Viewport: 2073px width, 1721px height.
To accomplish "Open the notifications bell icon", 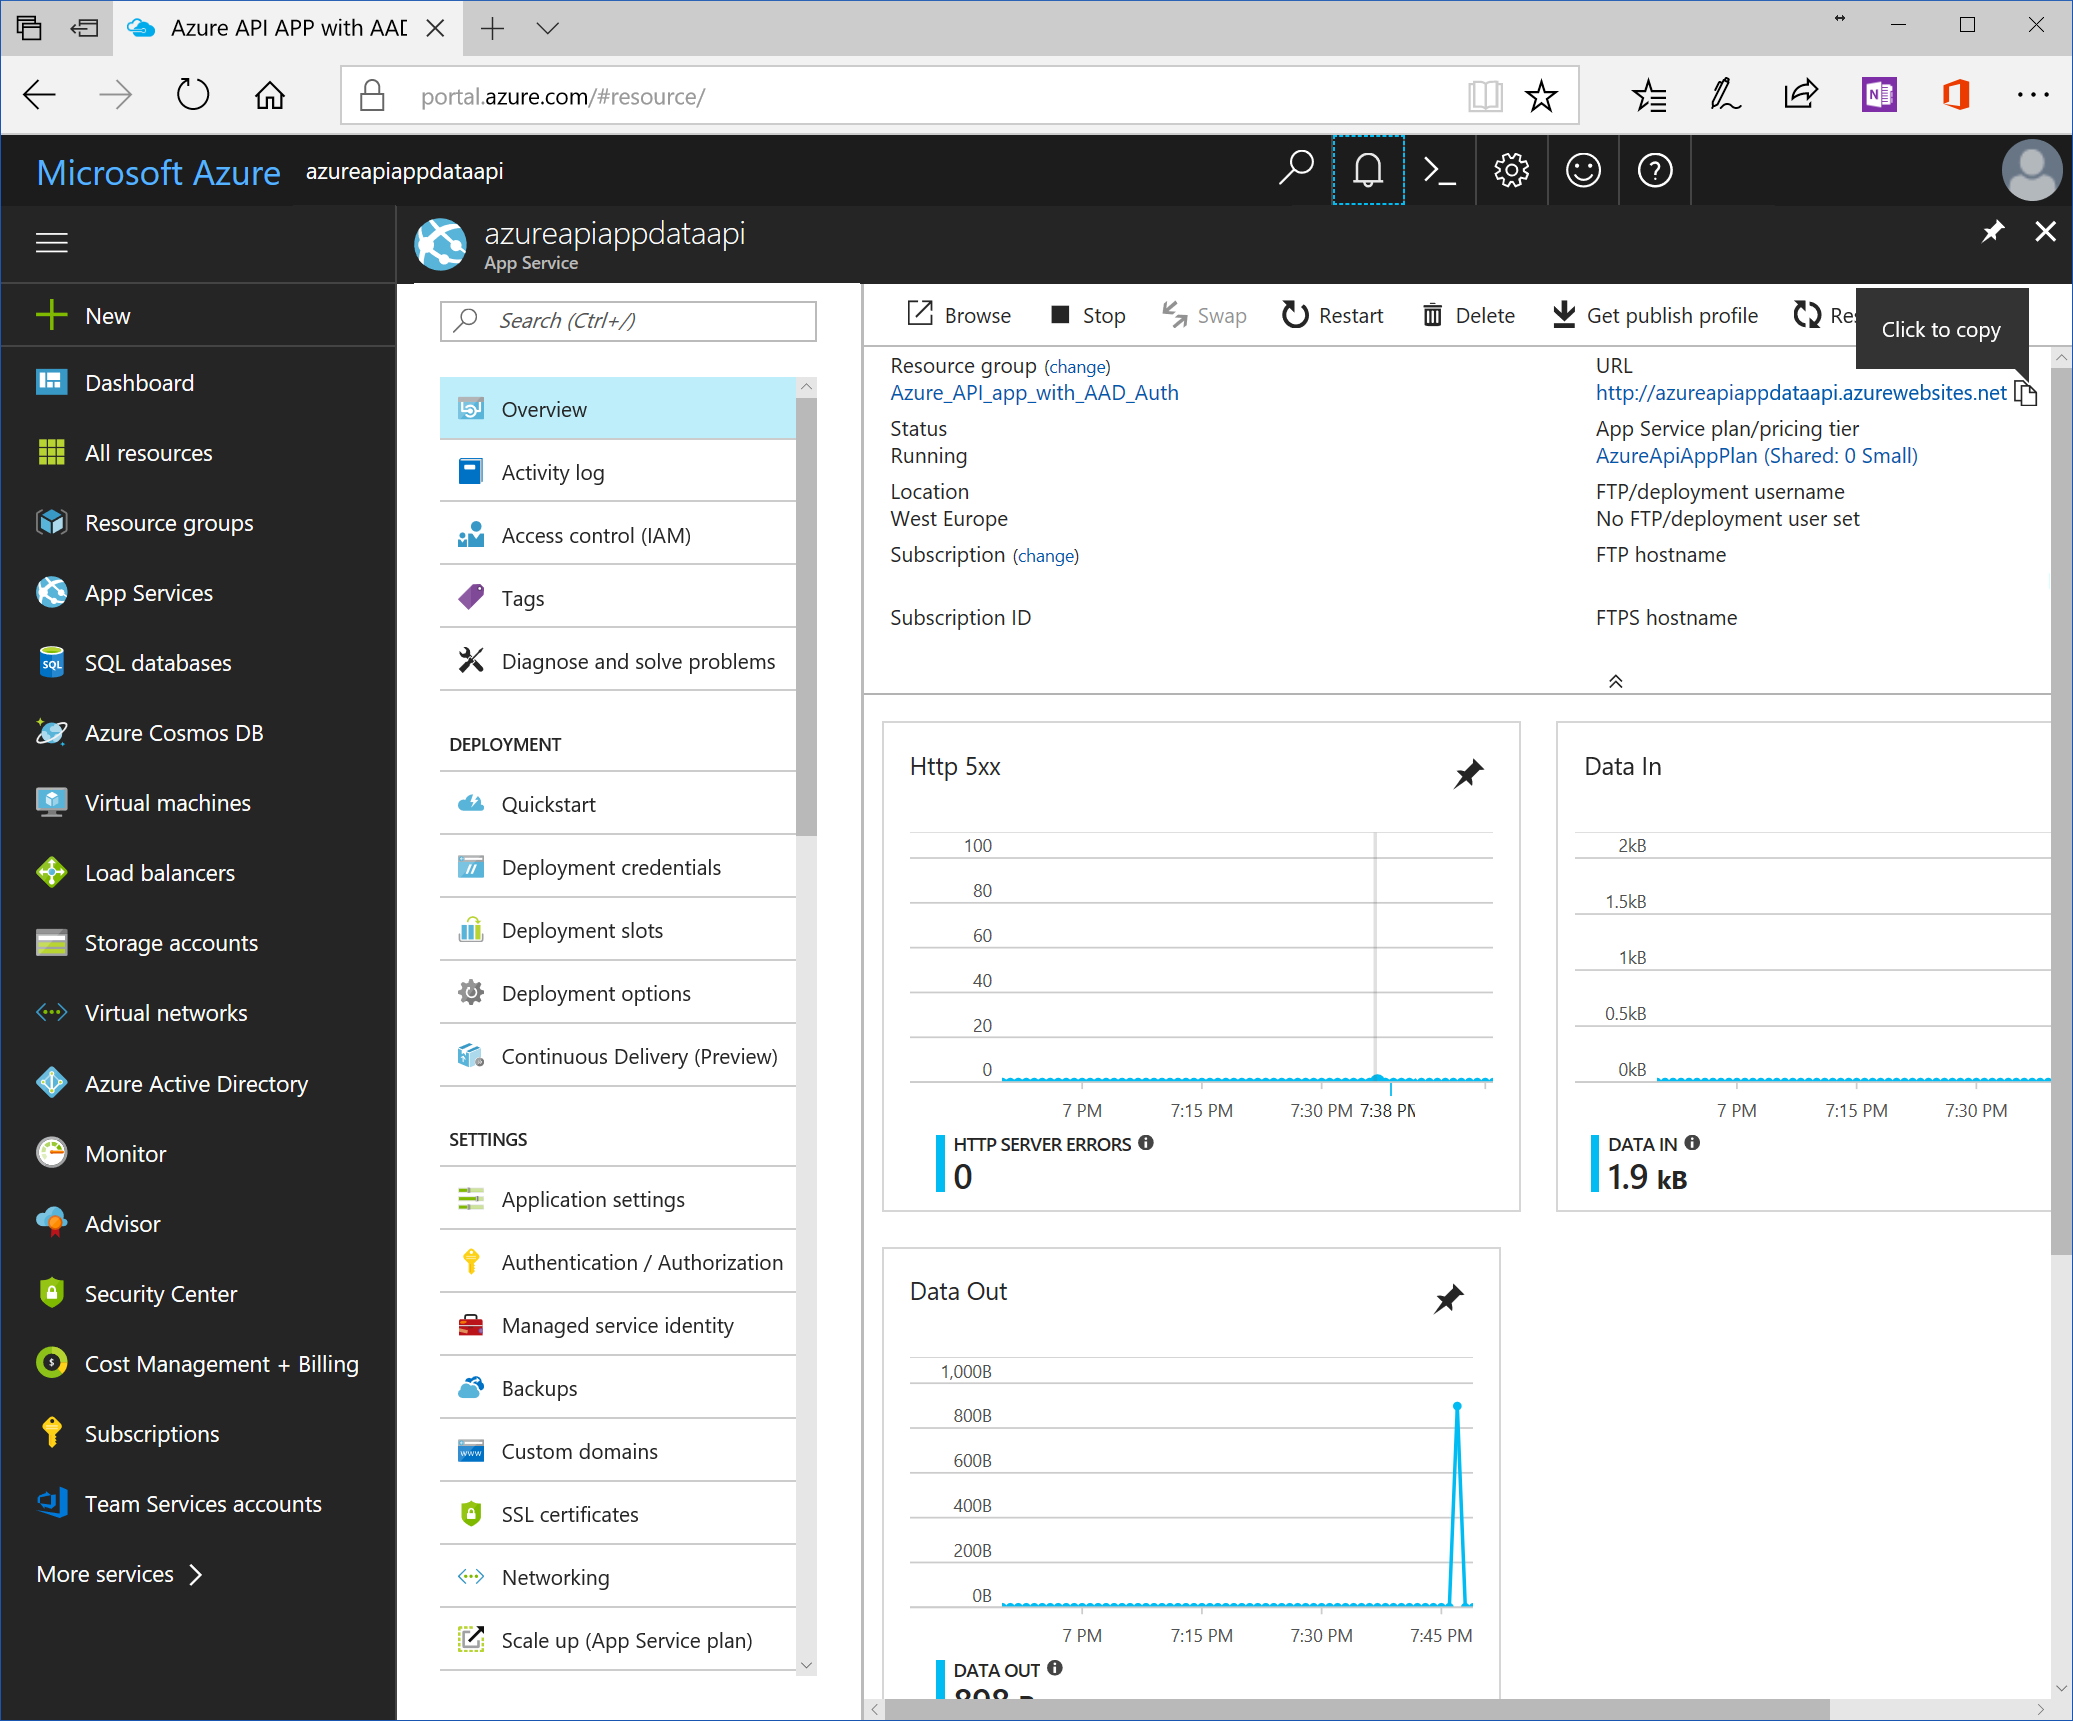I will pos(1367,171).
